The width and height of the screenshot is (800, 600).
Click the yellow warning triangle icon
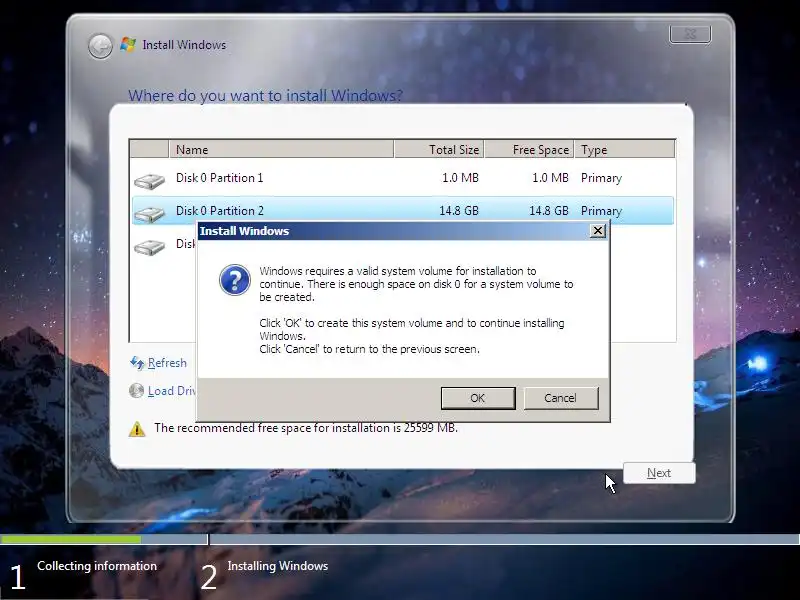pyautogui.click(x=137, y=429)
